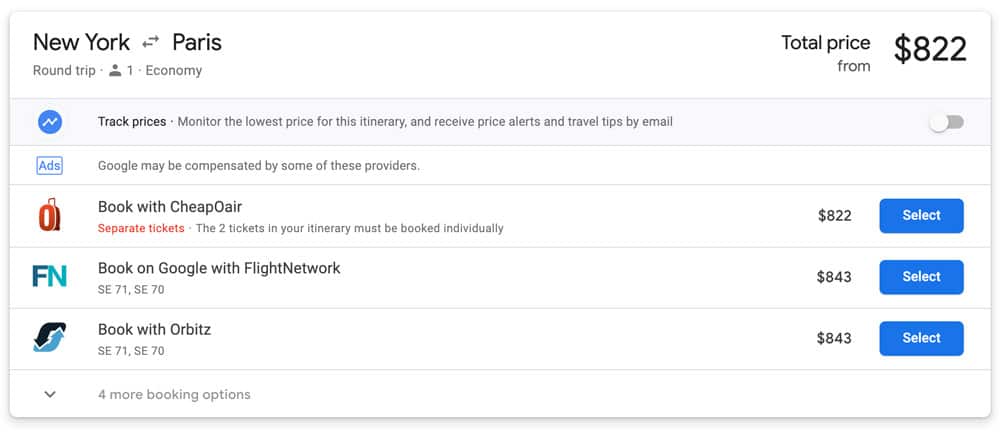Select the Orbitz booking option

[921, 338]
